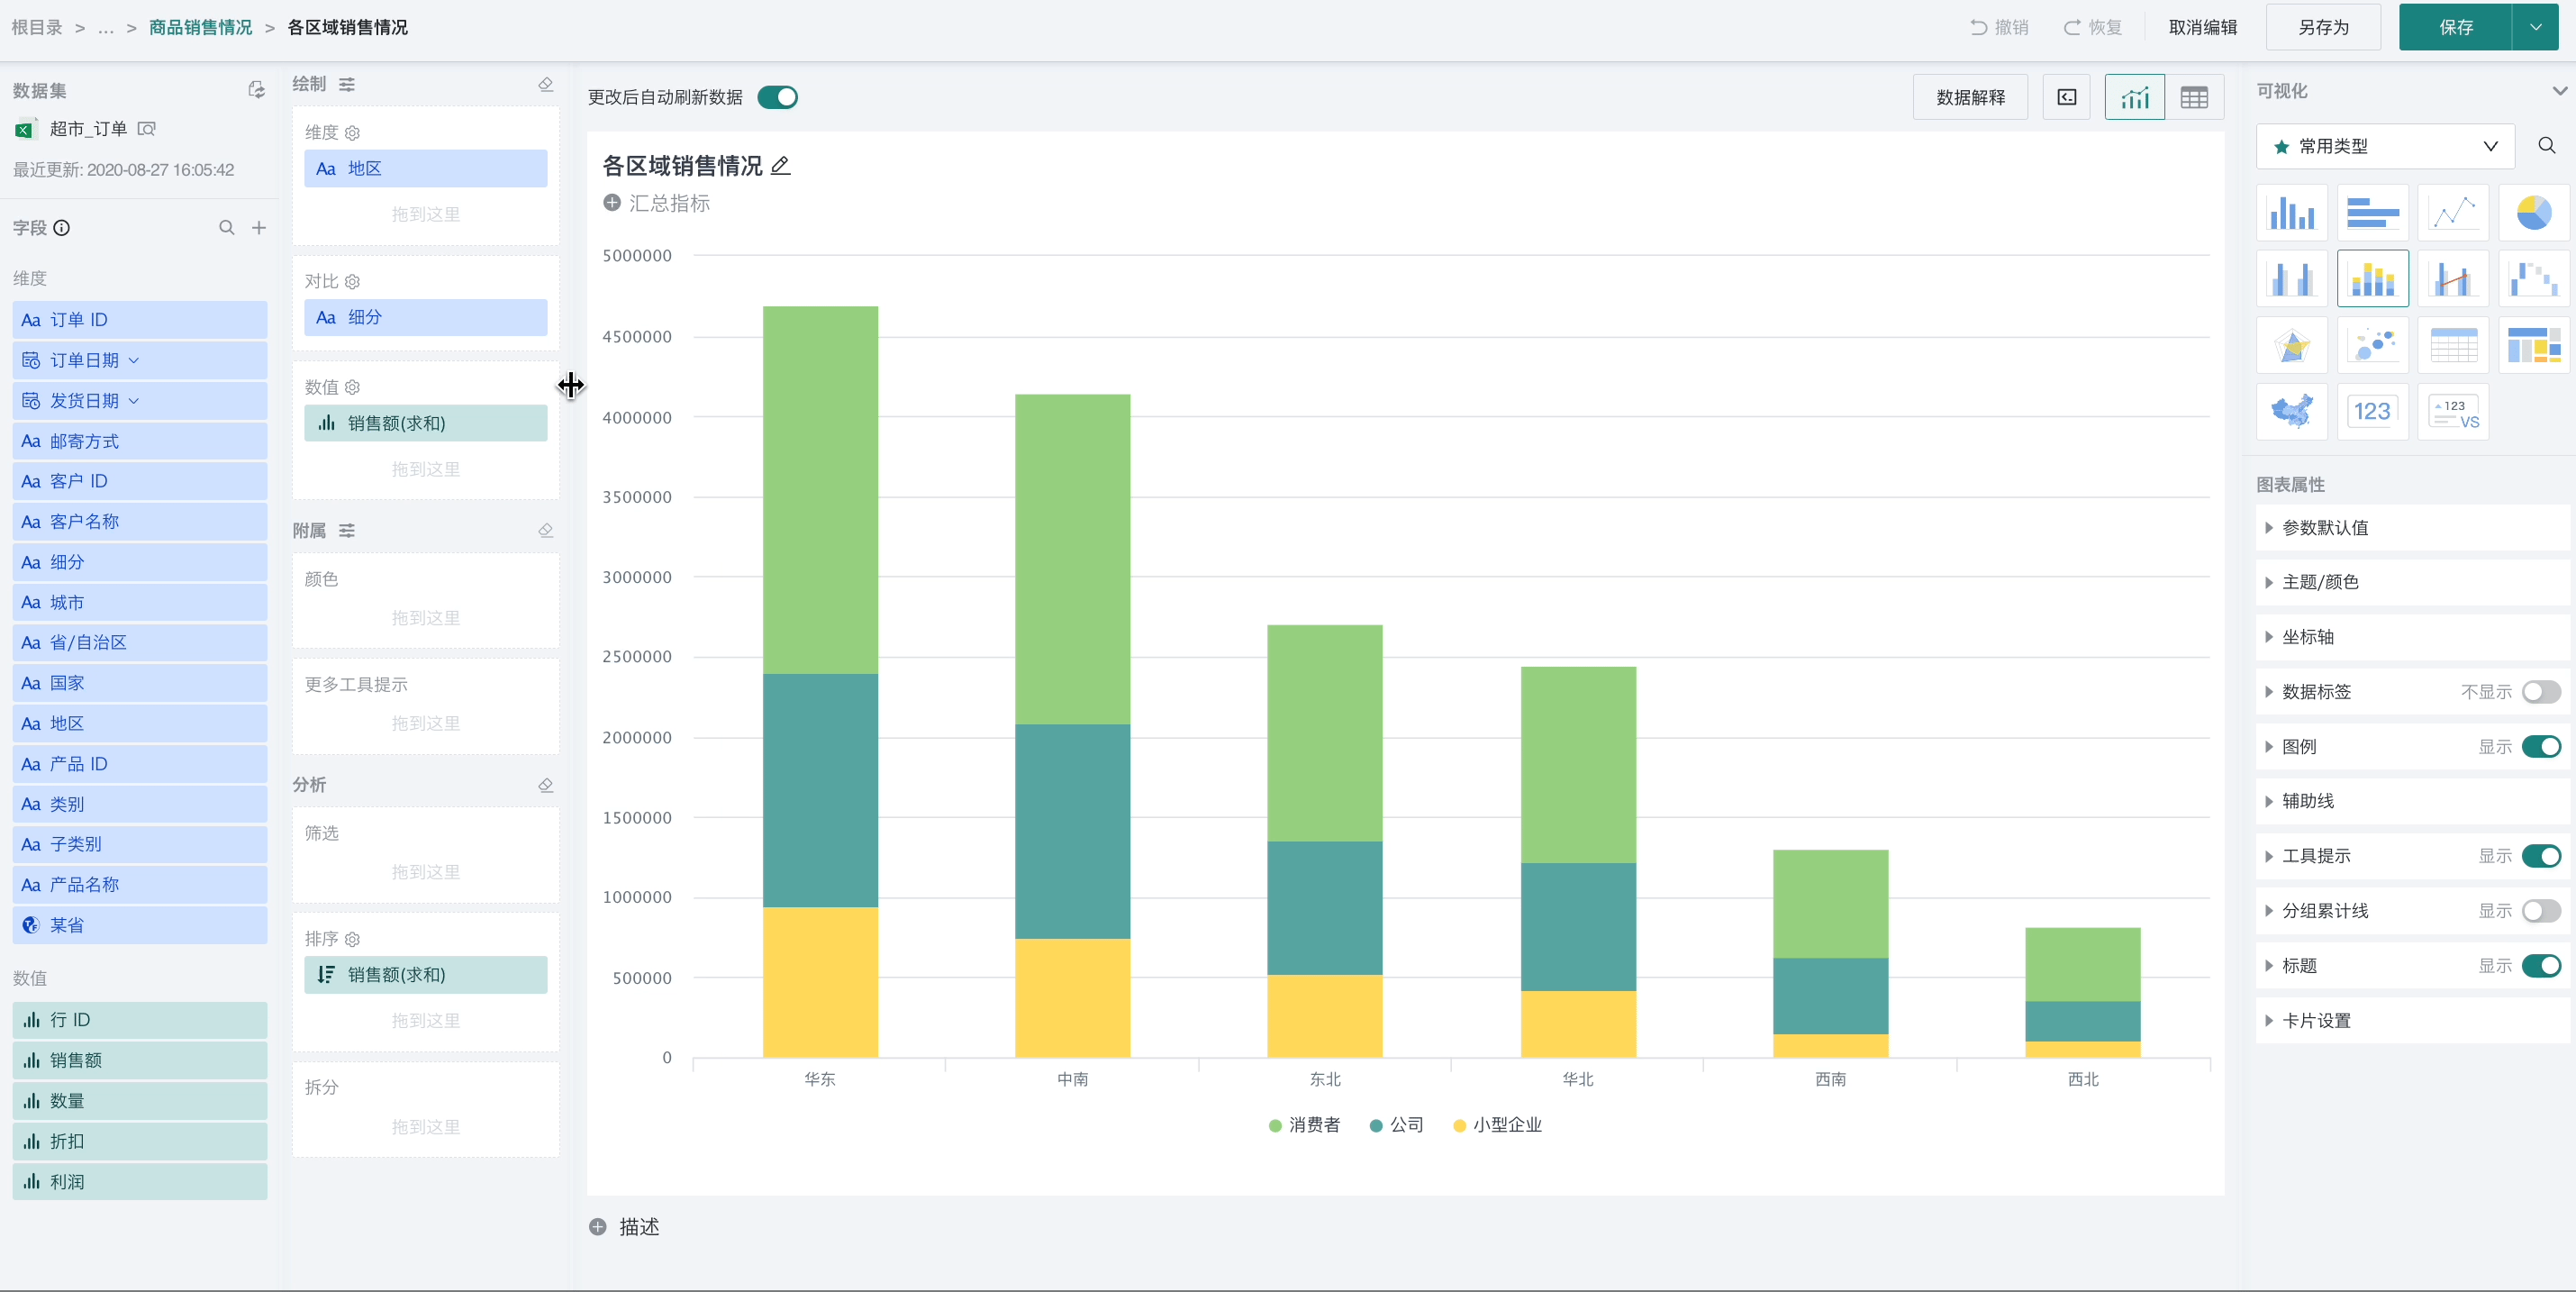Image resolution: width=2576 pixels, height=1292 pixels.
Task: Select the scatter bubble chart icon
Action: click(x=2372, y=345)
